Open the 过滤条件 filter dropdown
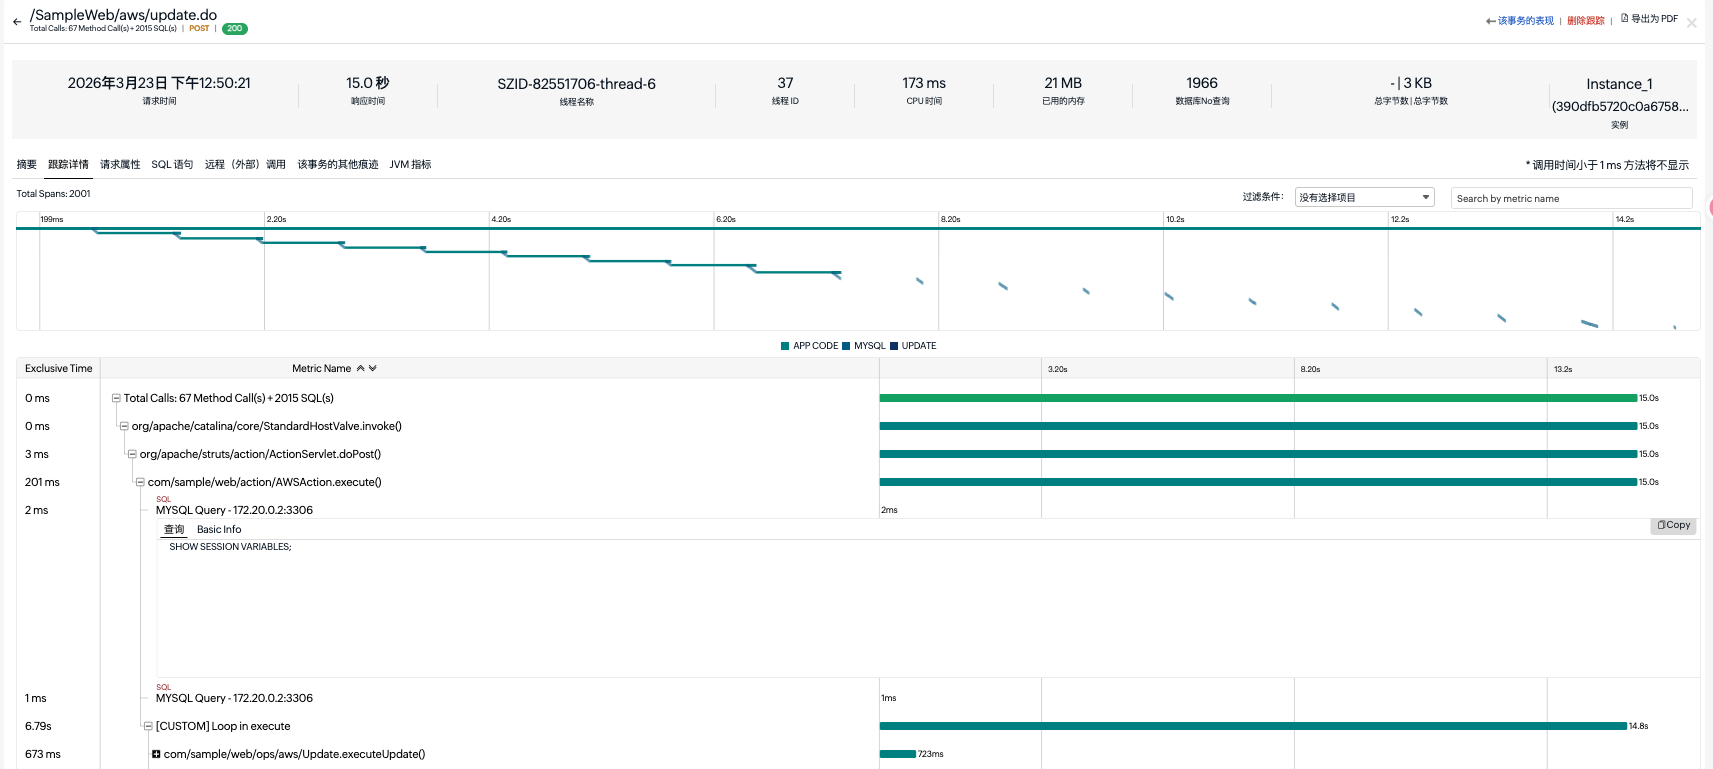 [1364, 198]
